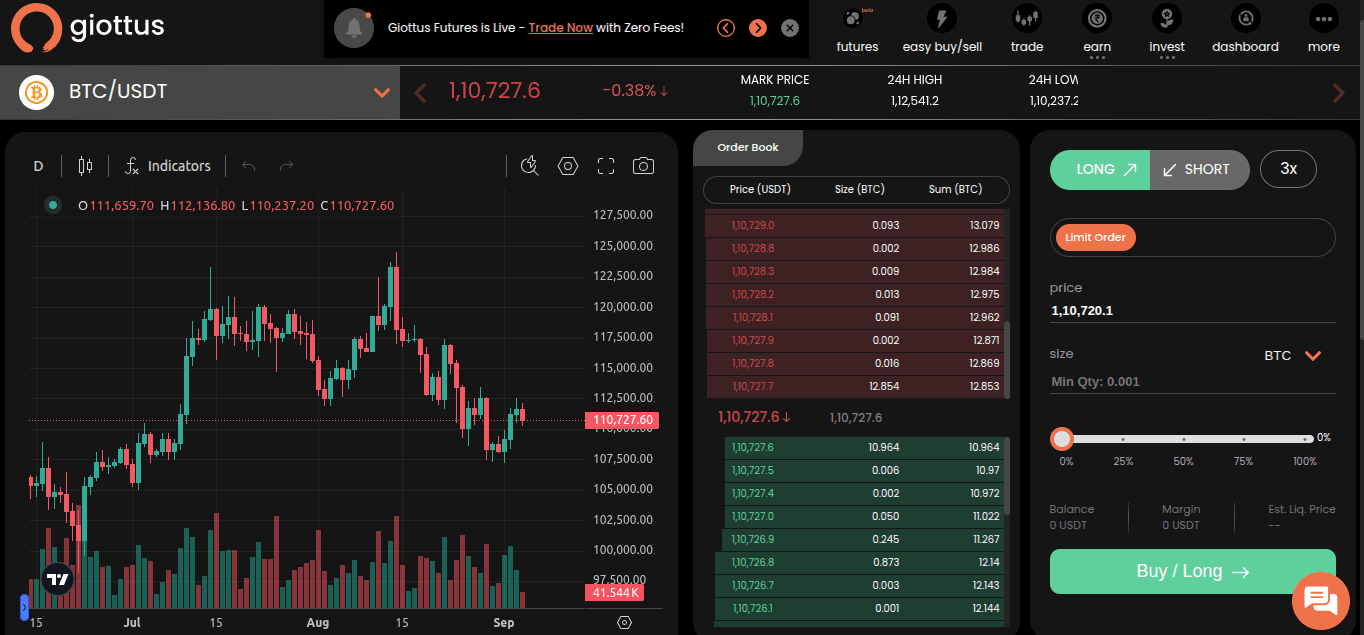Click the size slider handle
This screenshot has width=1364, height=635.
point(1062,439)
